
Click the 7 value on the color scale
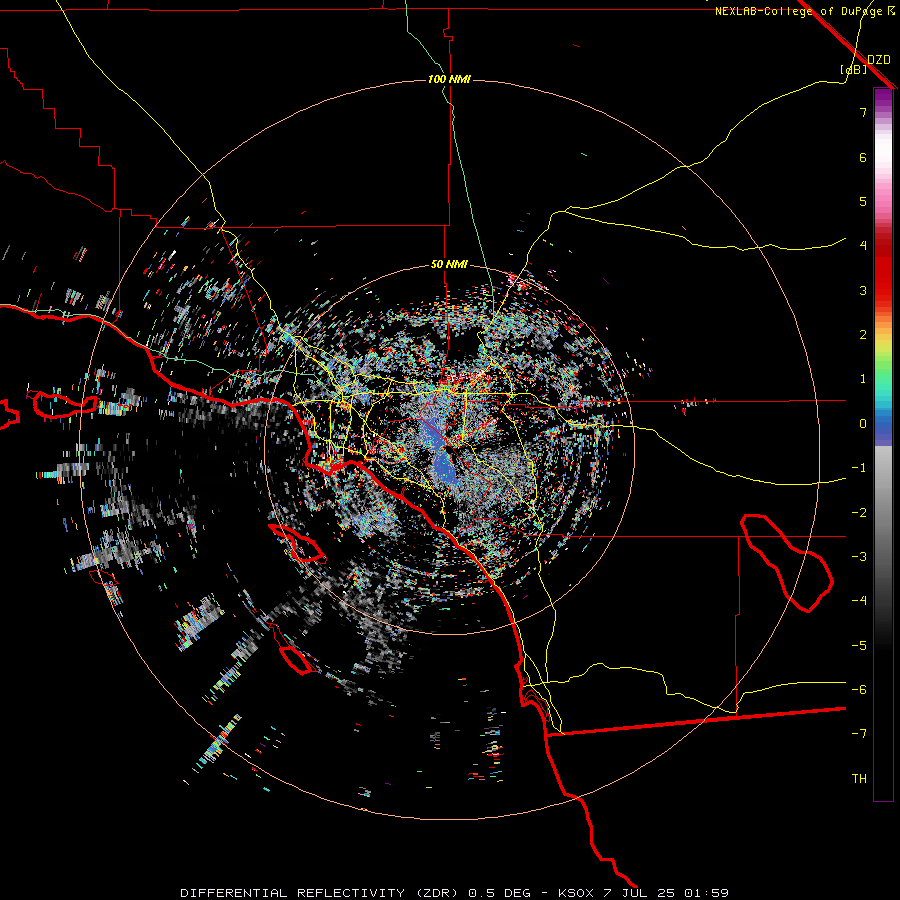pos(863,112)
